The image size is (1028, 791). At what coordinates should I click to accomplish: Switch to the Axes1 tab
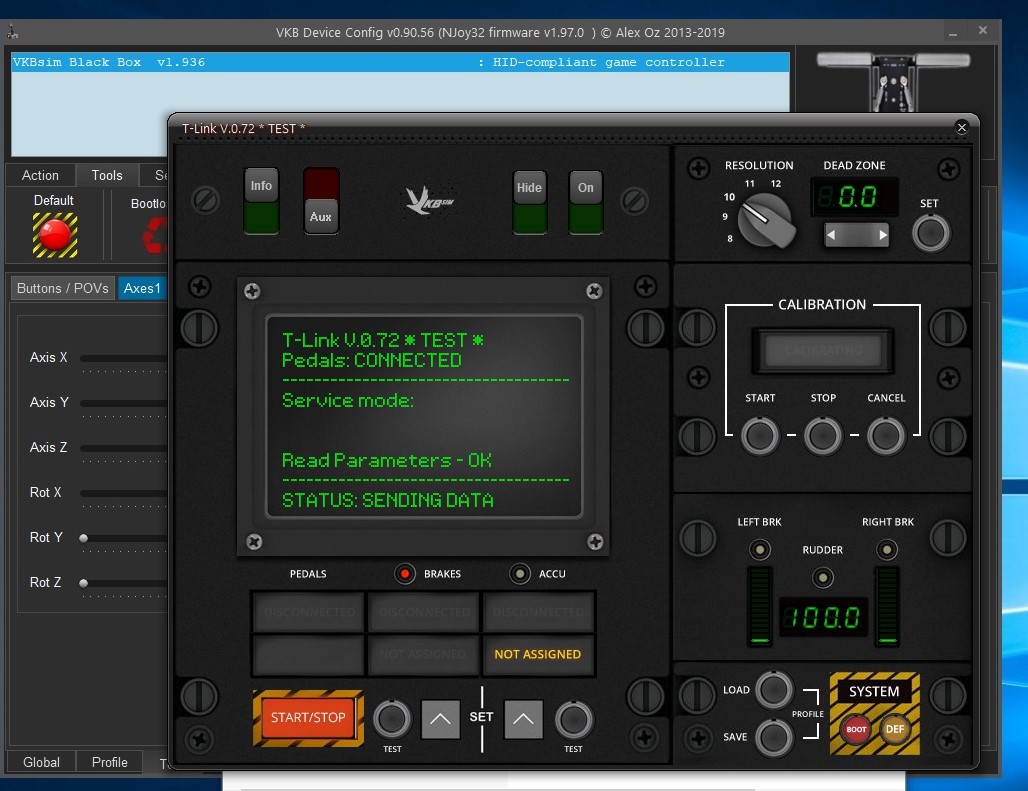coord(142,288)
